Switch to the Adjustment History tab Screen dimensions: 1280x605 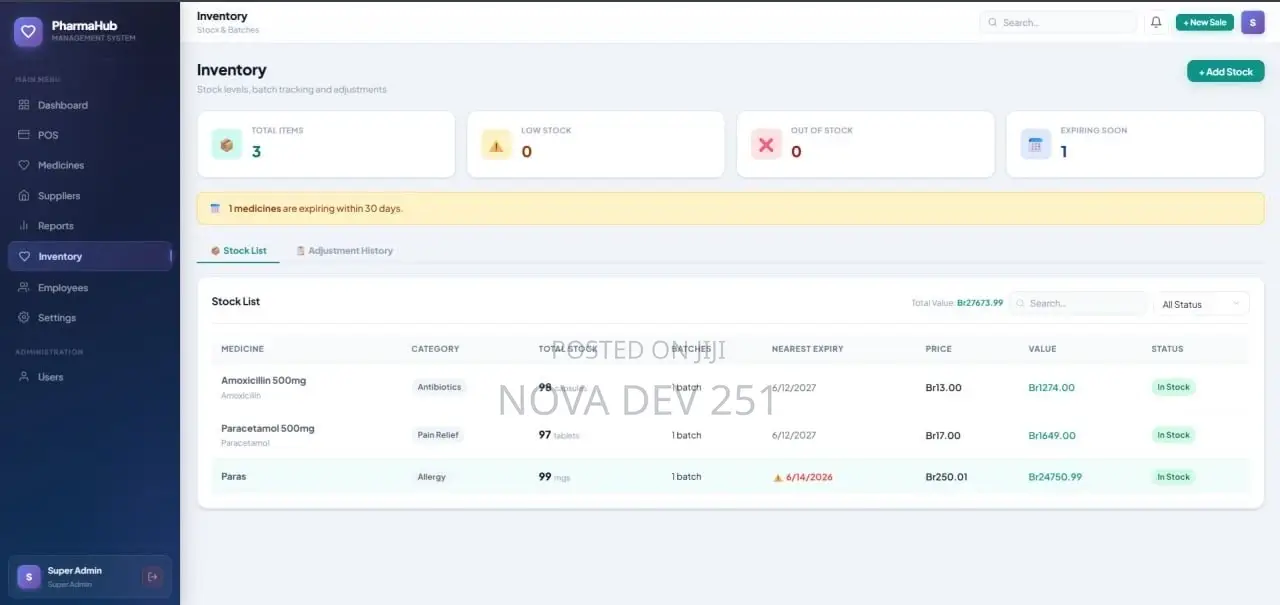pyautogui.click(x=344, y=251)
